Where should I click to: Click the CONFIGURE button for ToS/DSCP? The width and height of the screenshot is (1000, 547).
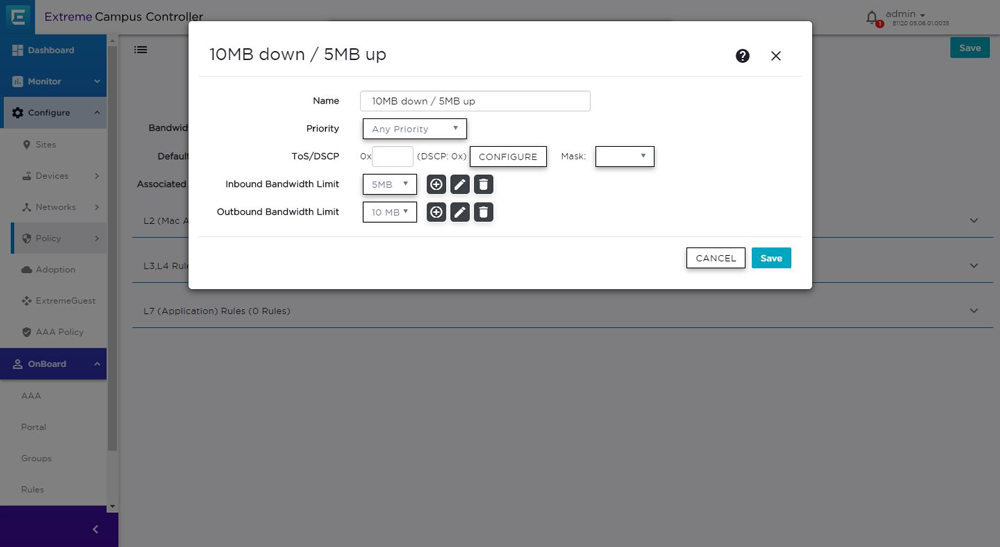(508, 157)
